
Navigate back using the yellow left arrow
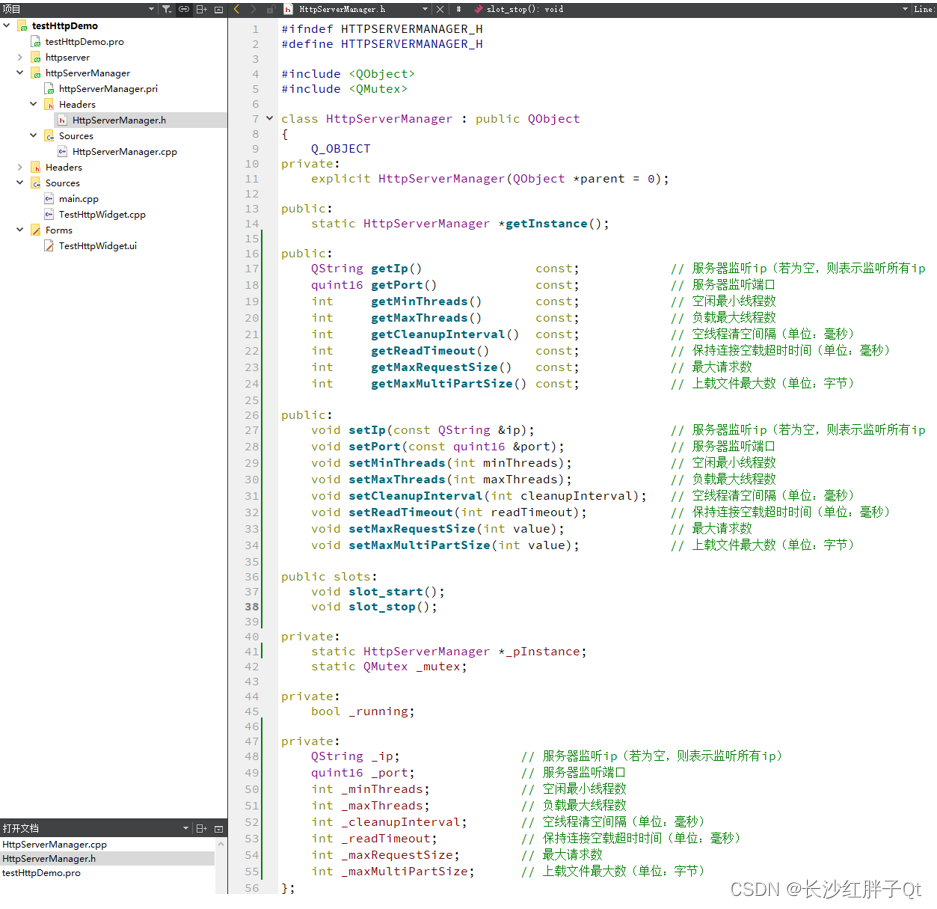(x=236, y=9)
